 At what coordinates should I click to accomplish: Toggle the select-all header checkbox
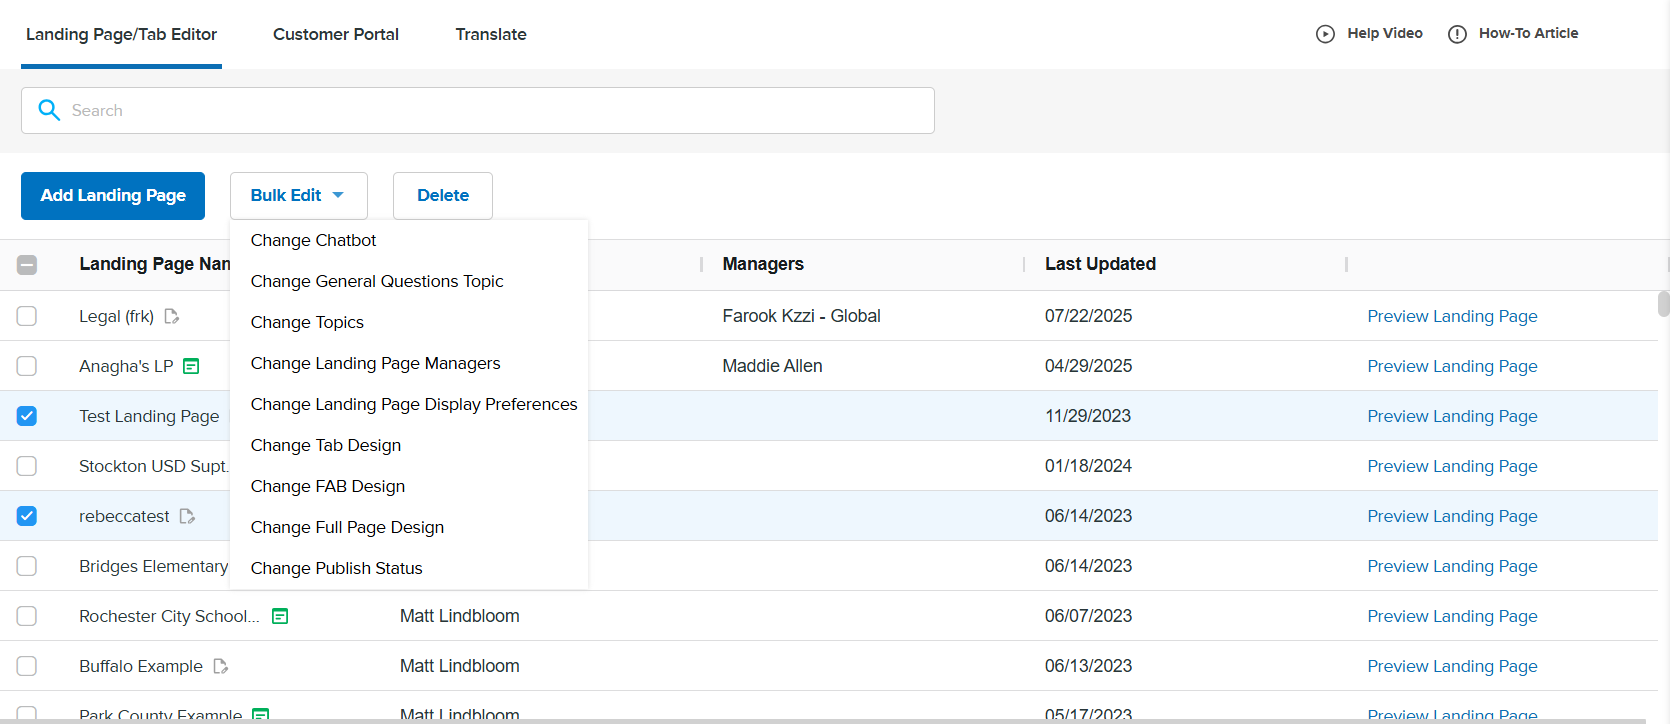27,265
